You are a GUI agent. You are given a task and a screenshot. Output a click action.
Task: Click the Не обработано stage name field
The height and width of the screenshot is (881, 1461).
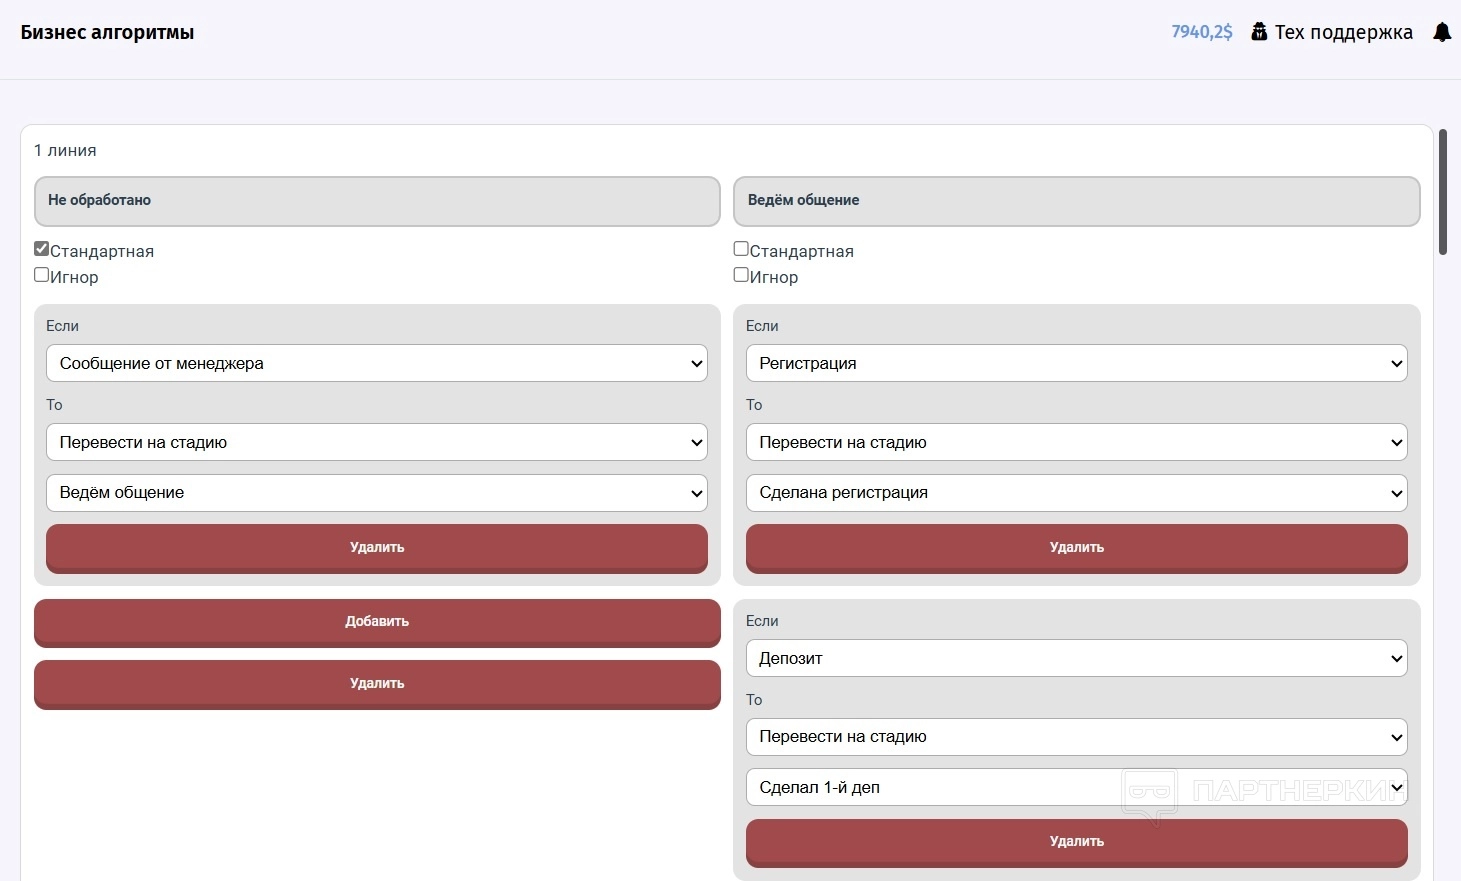pos(377,201)
